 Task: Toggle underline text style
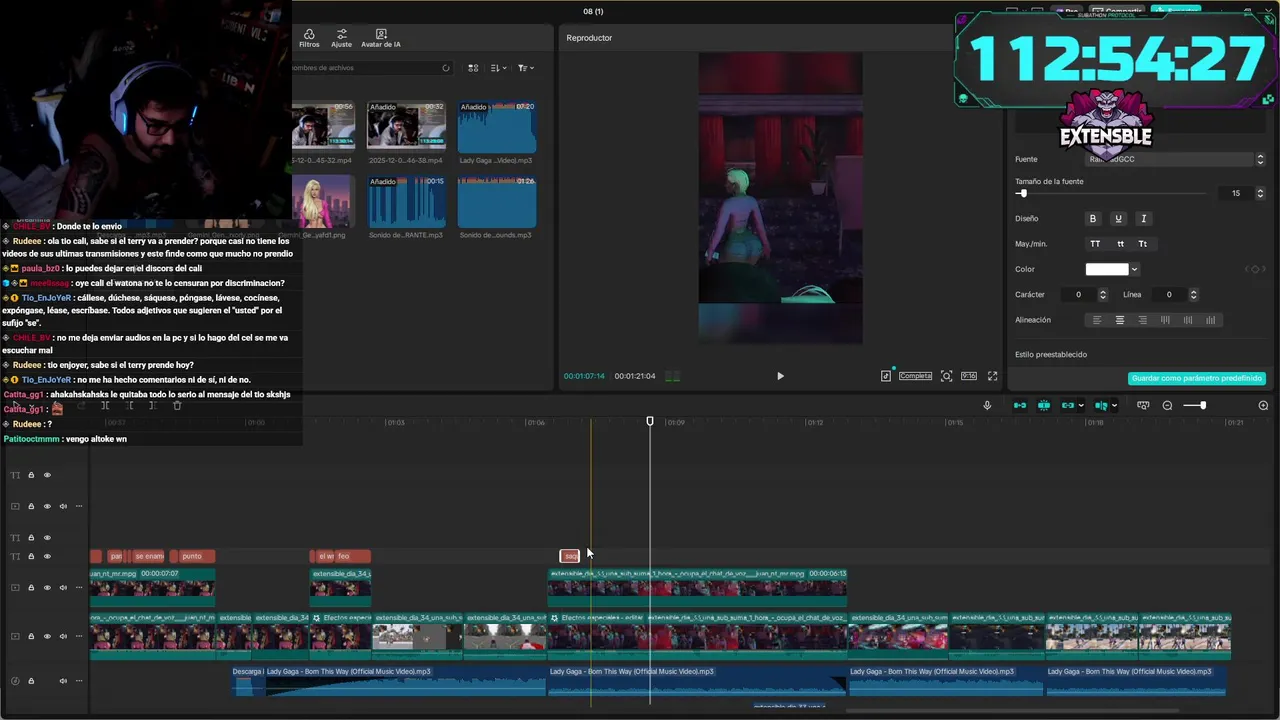[1118, 219]
